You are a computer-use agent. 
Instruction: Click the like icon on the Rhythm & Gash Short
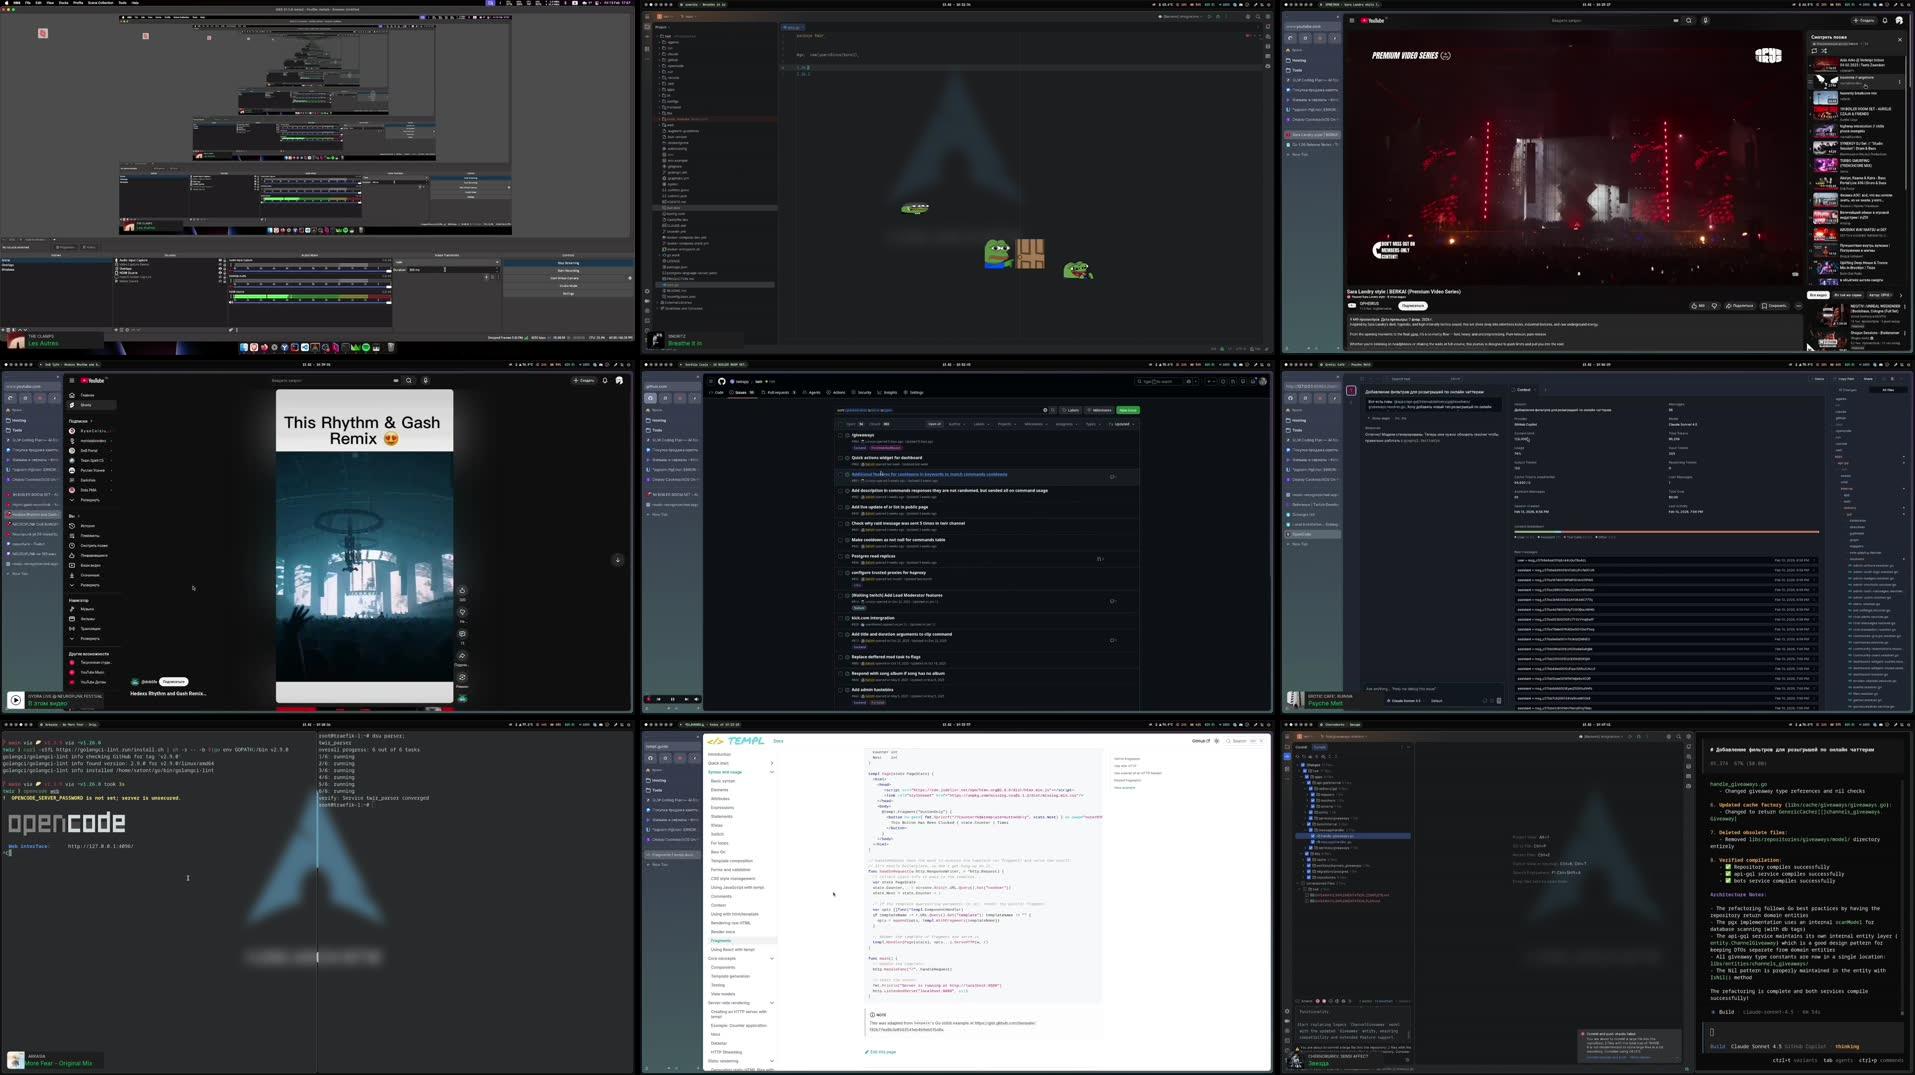[x=462, y=590]
